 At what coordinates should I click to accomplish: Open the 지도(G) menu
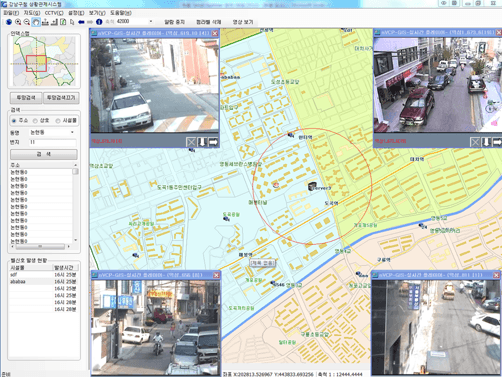[x=32, y=13]
